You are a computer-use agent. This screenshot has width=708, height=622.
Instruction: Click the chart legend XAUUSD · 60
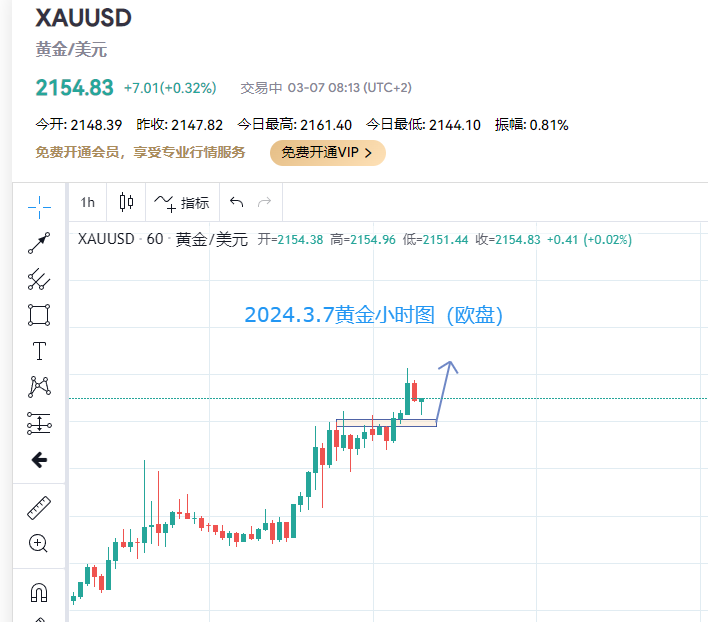(120, 239)
